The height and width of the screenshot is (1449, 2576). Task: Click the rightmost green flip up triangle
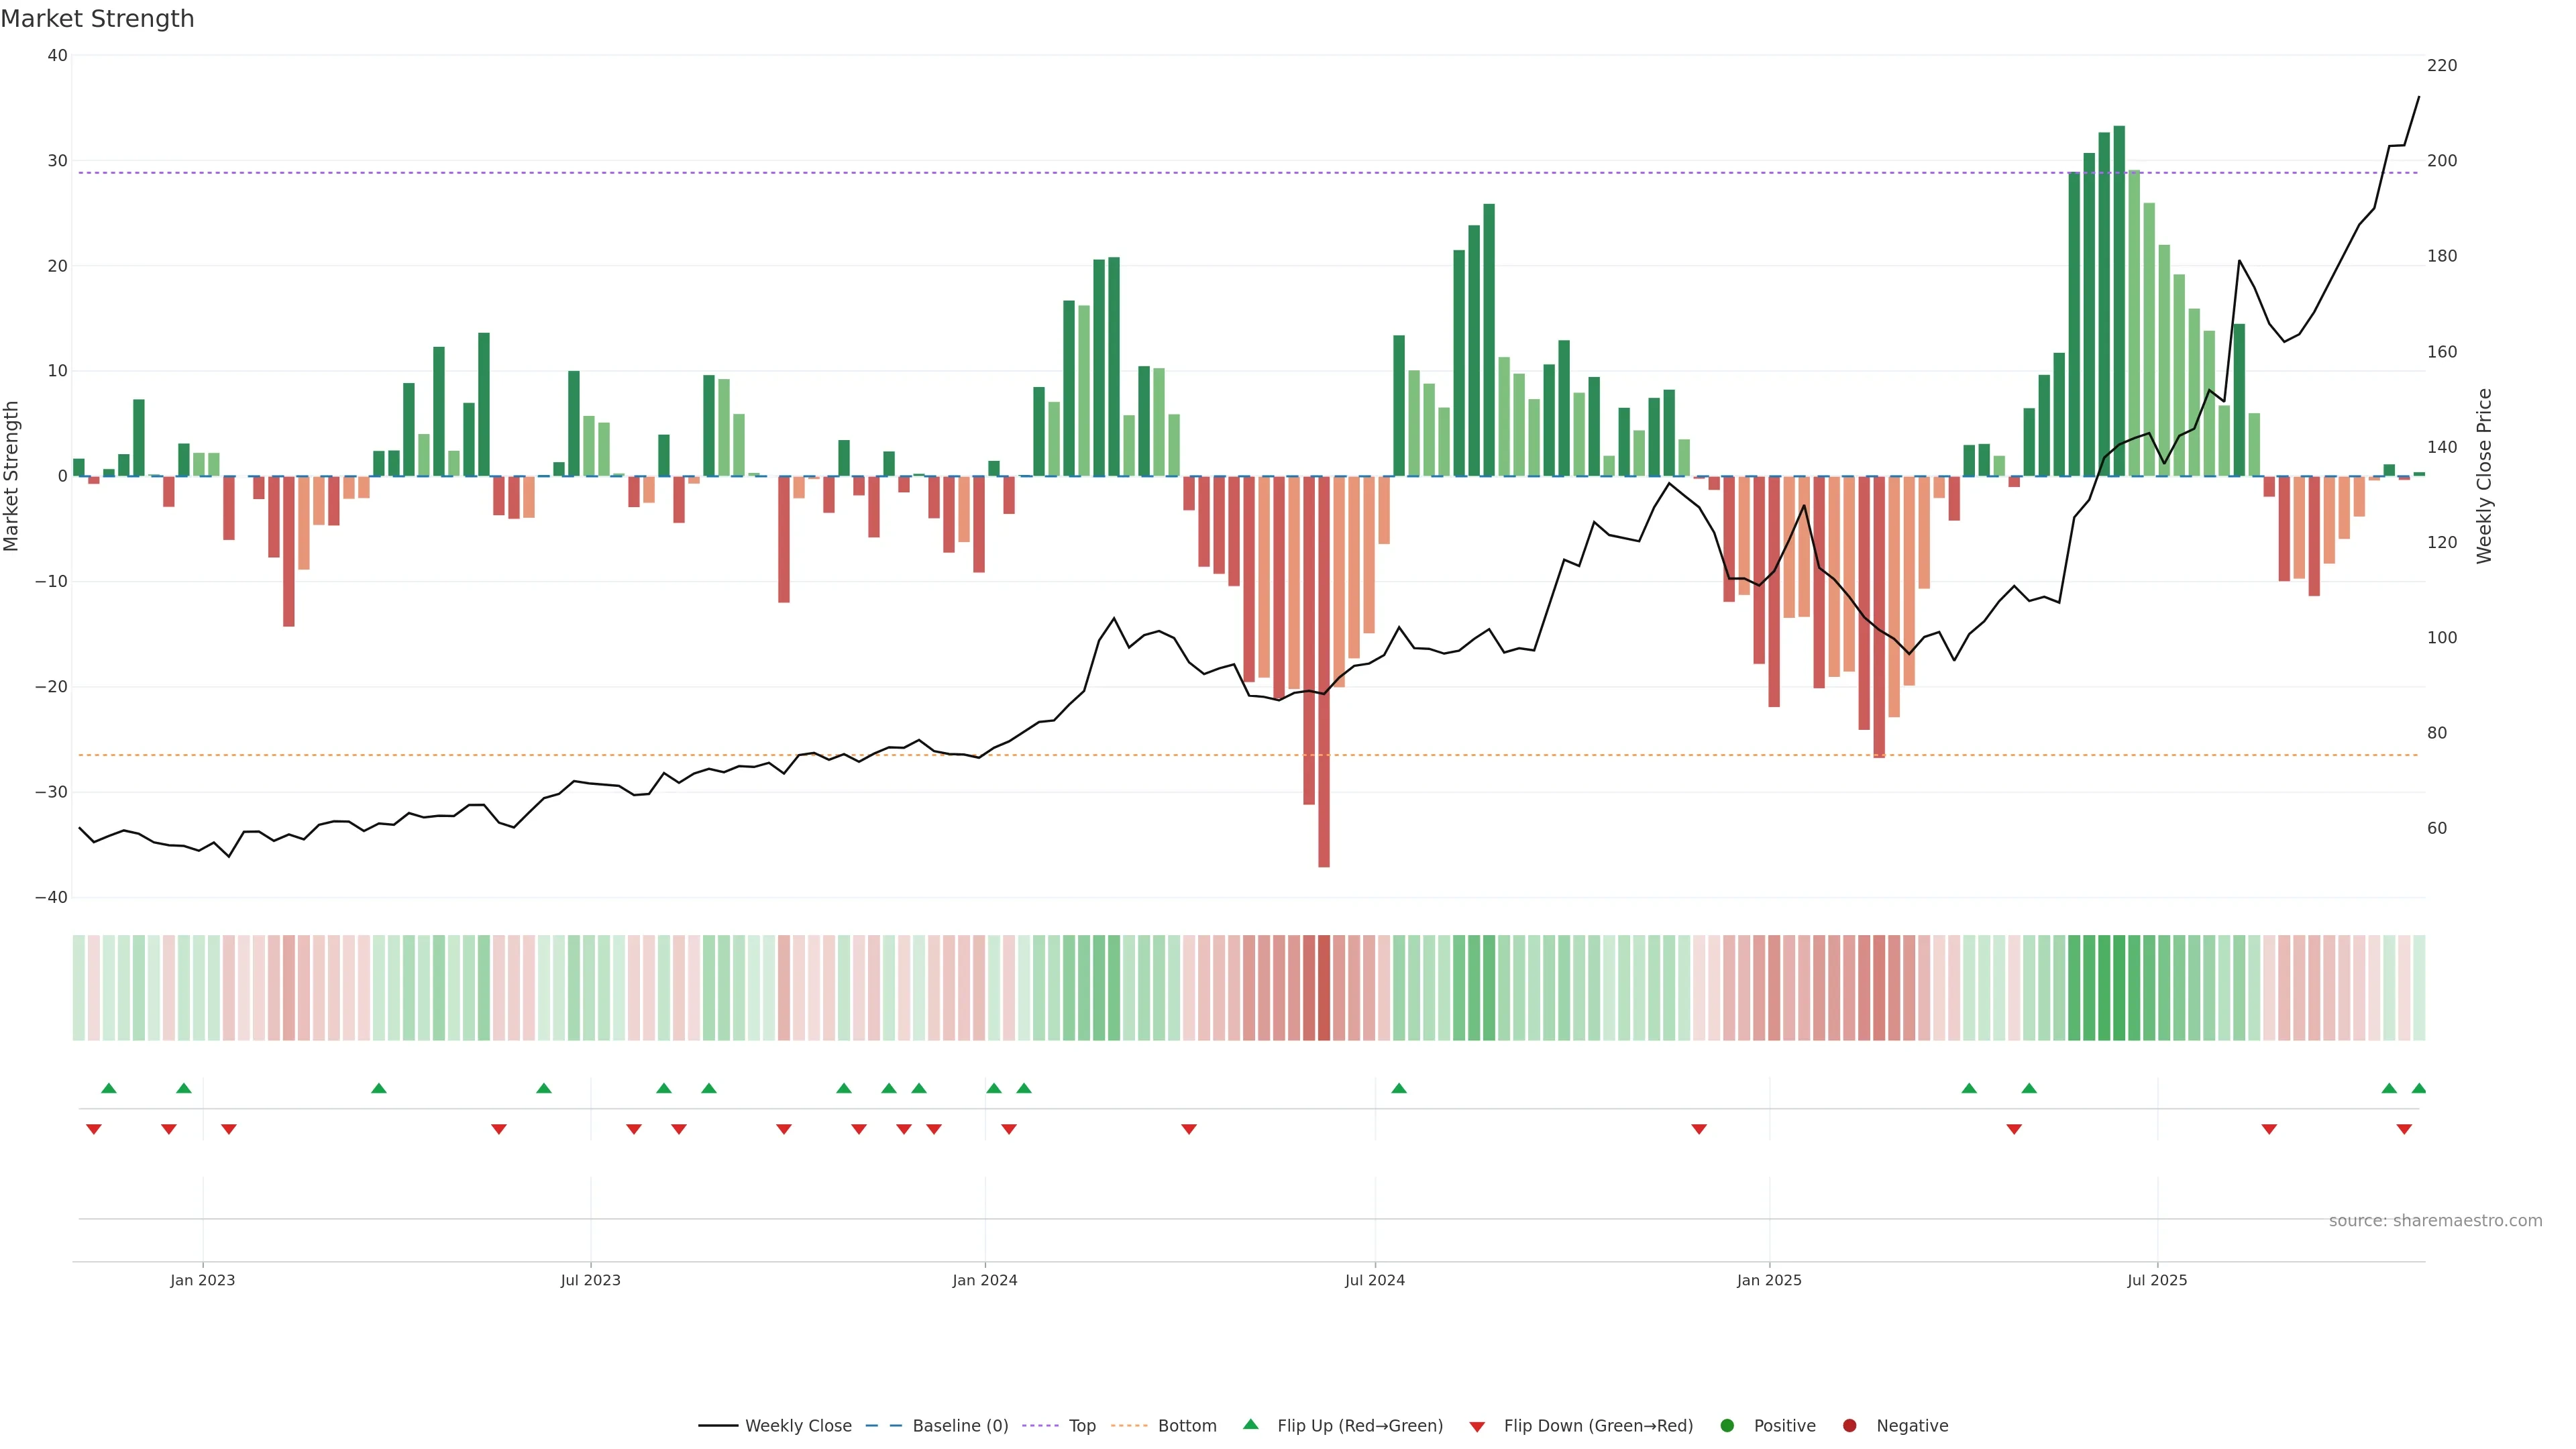pos(2418,1088)
